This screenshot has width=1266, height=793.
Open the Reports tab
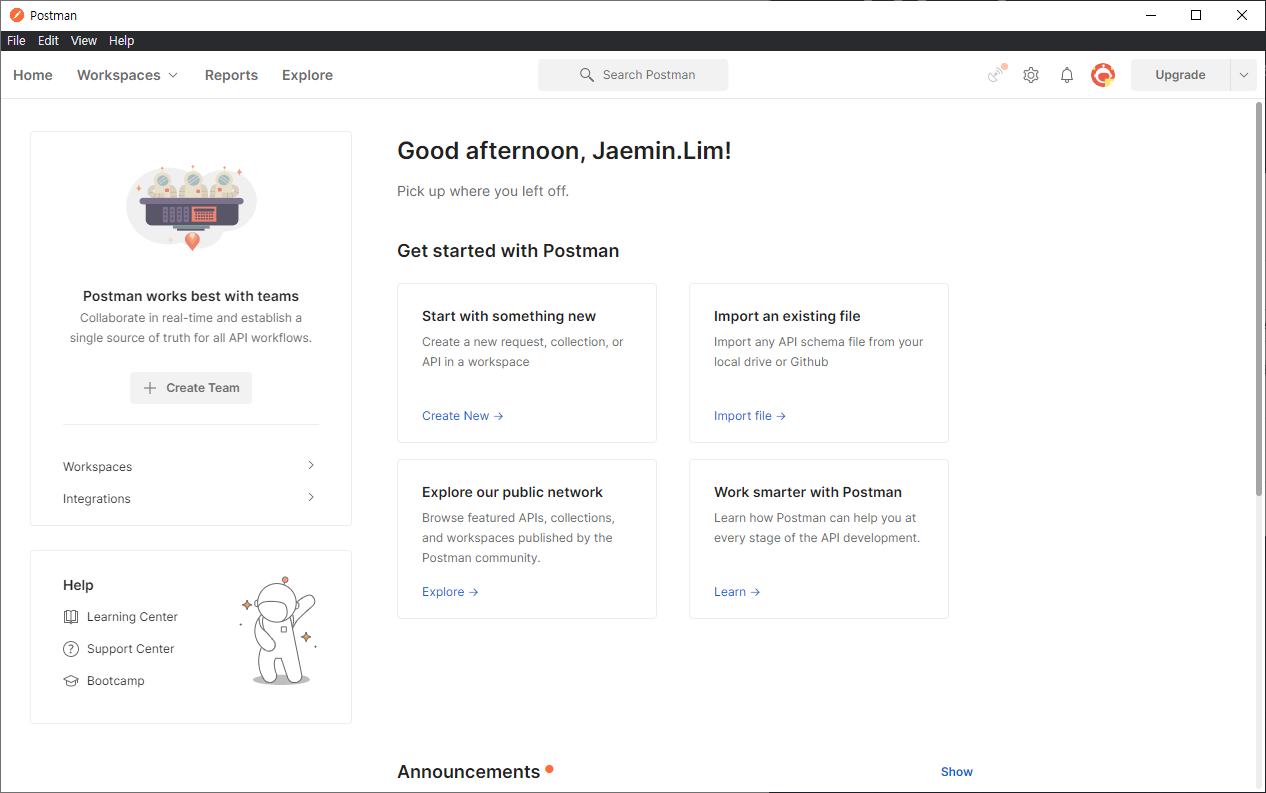coord(231,75)
